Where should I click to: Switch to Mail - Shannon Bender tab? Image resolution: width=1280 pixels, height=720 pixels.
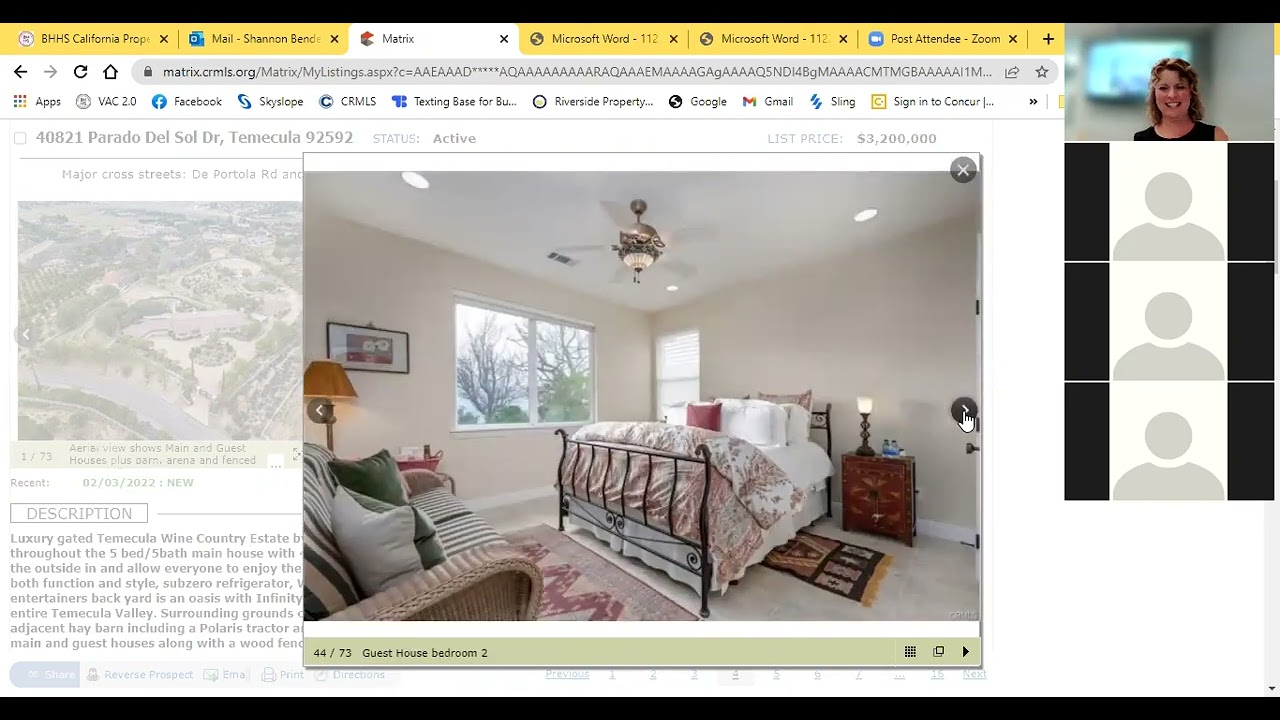tap(265, 39)
